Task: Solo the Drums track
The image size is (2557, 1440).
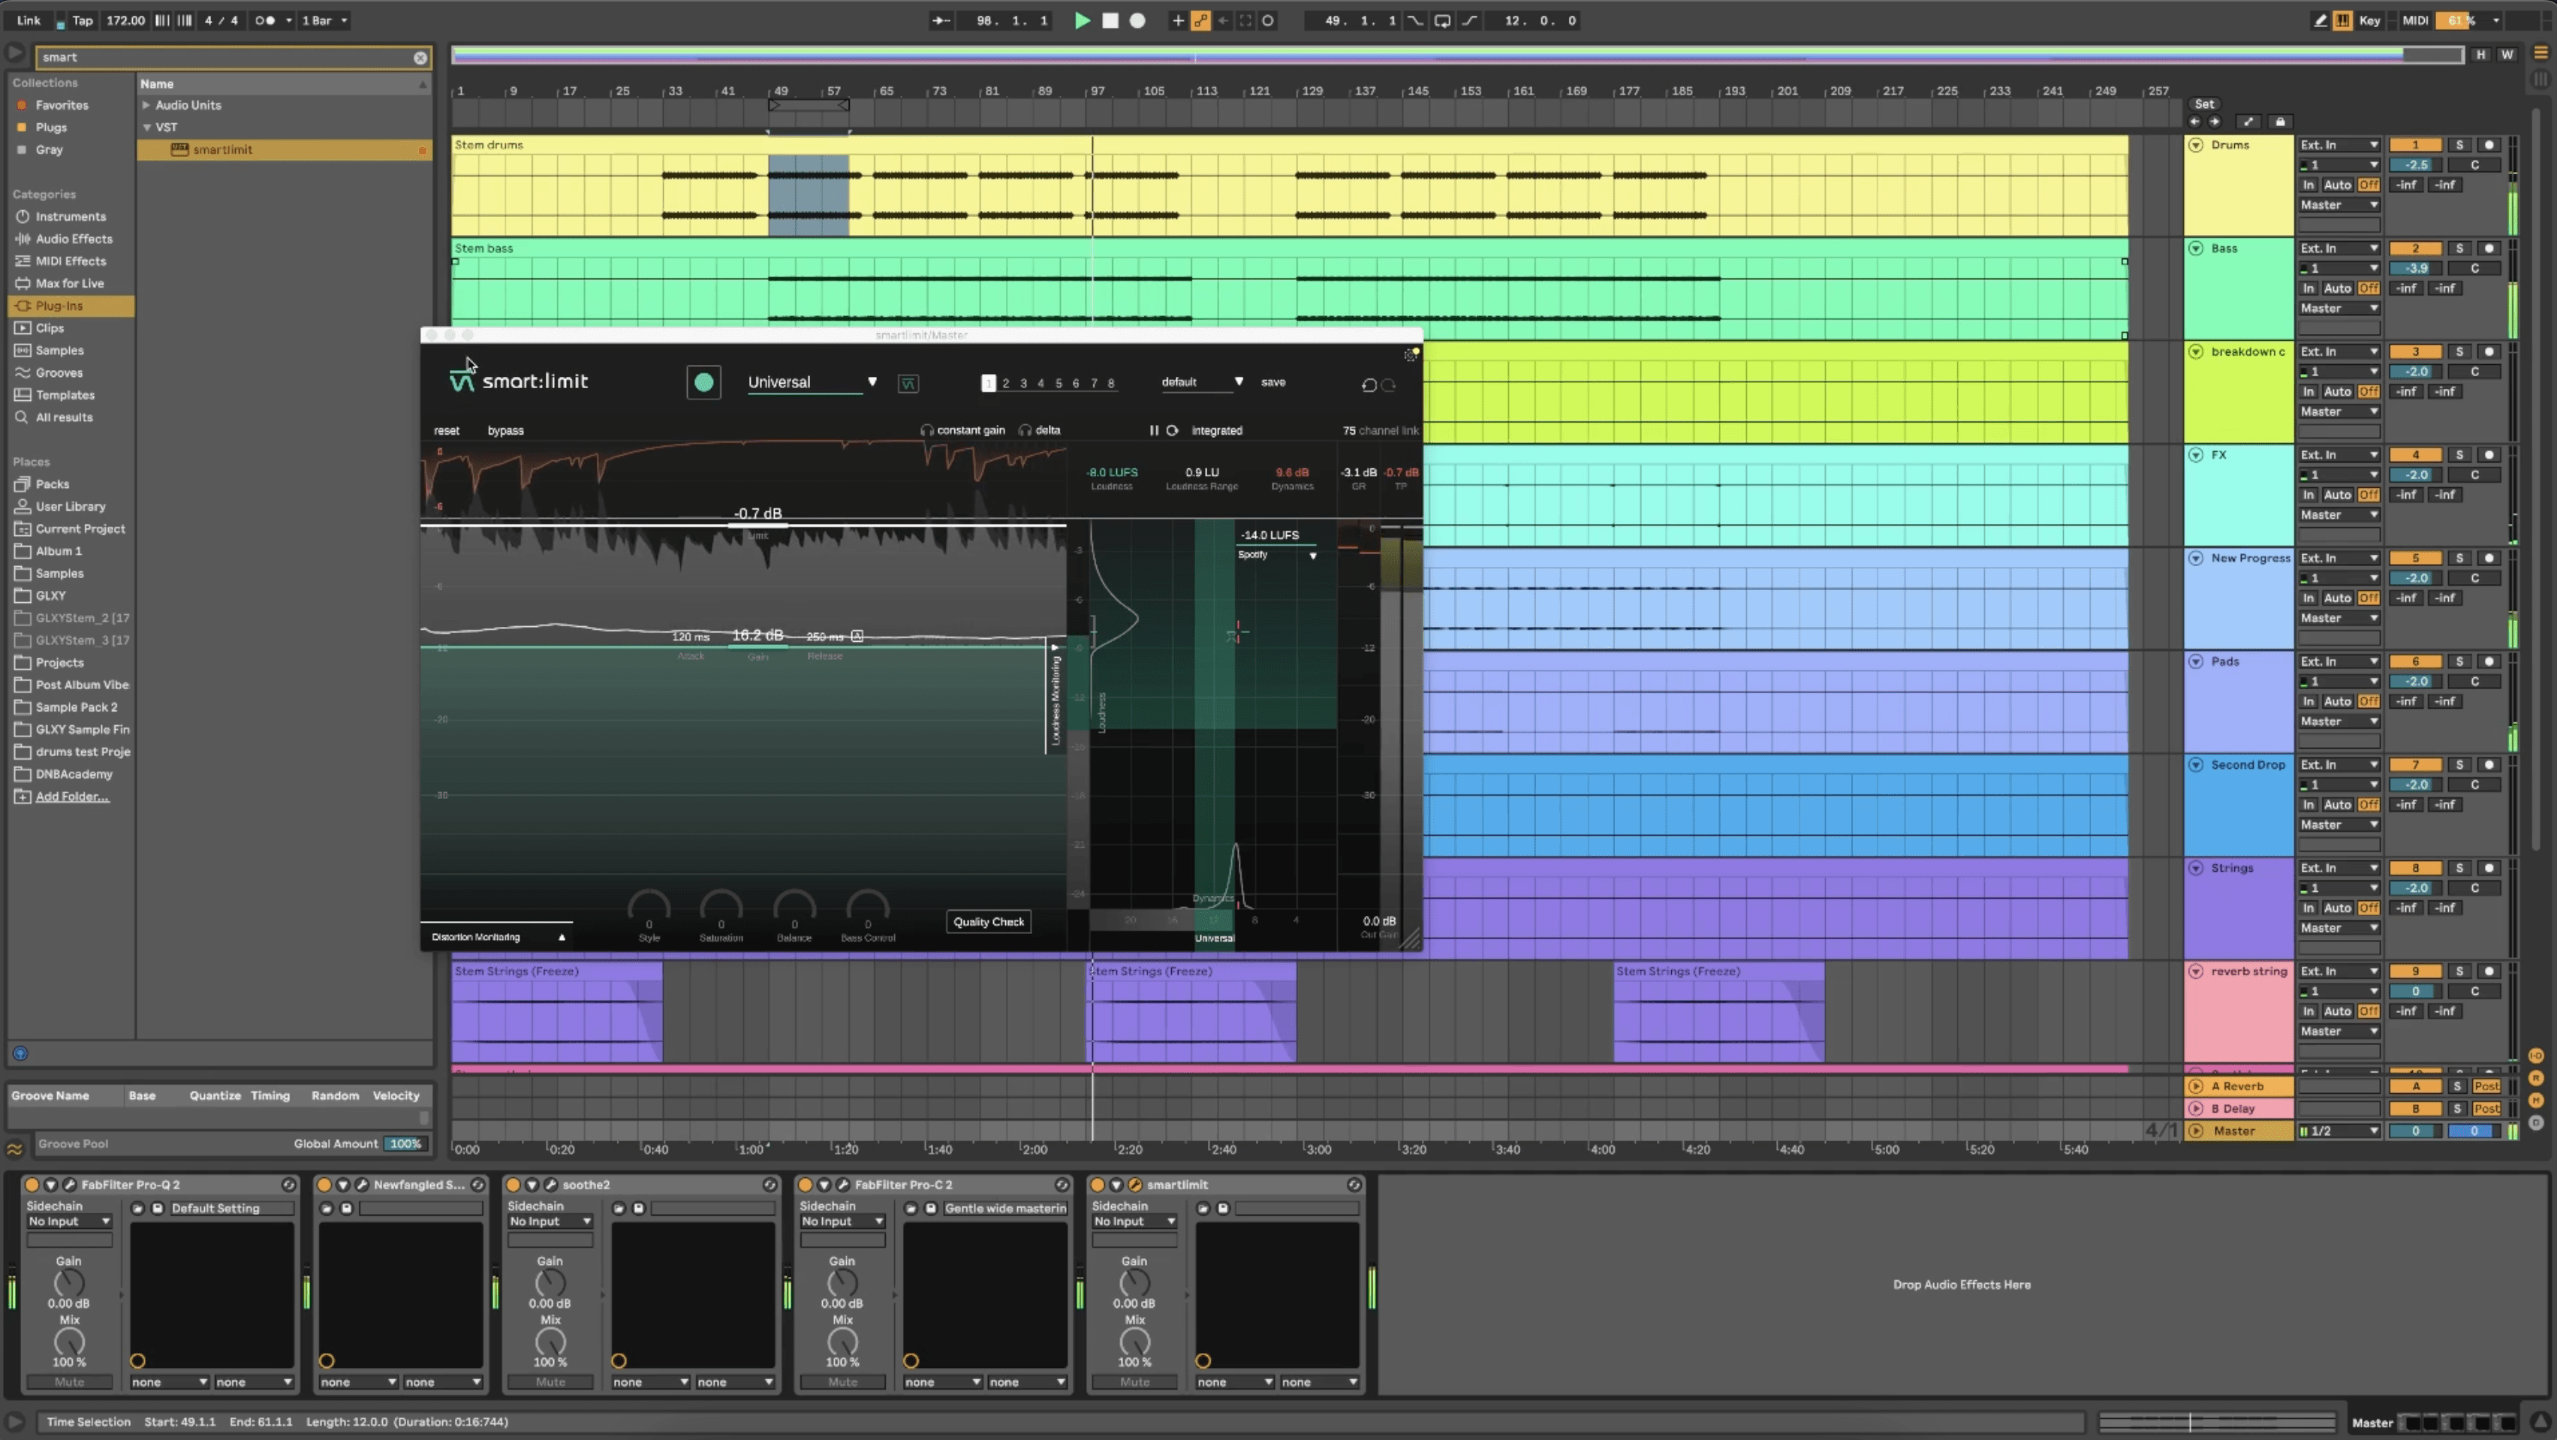Action: (x=2459, y=145)
